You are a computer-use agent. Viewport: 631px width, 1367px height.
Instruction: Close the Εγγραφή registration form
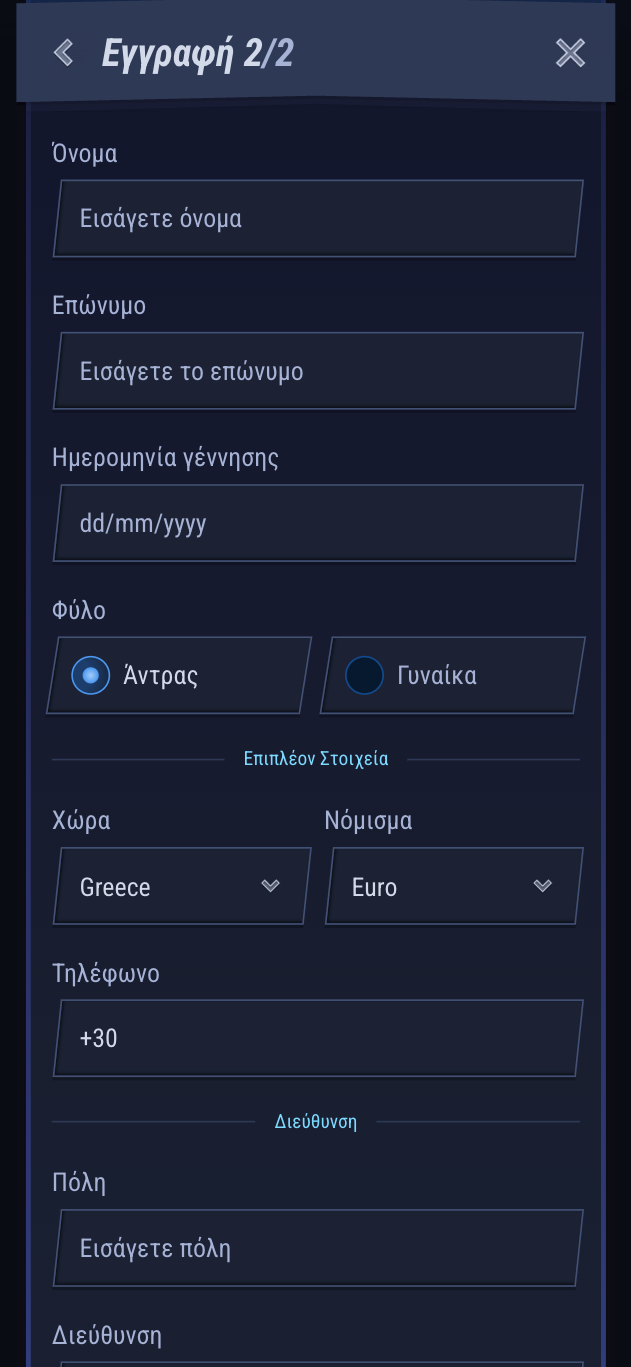coord(570,53)
